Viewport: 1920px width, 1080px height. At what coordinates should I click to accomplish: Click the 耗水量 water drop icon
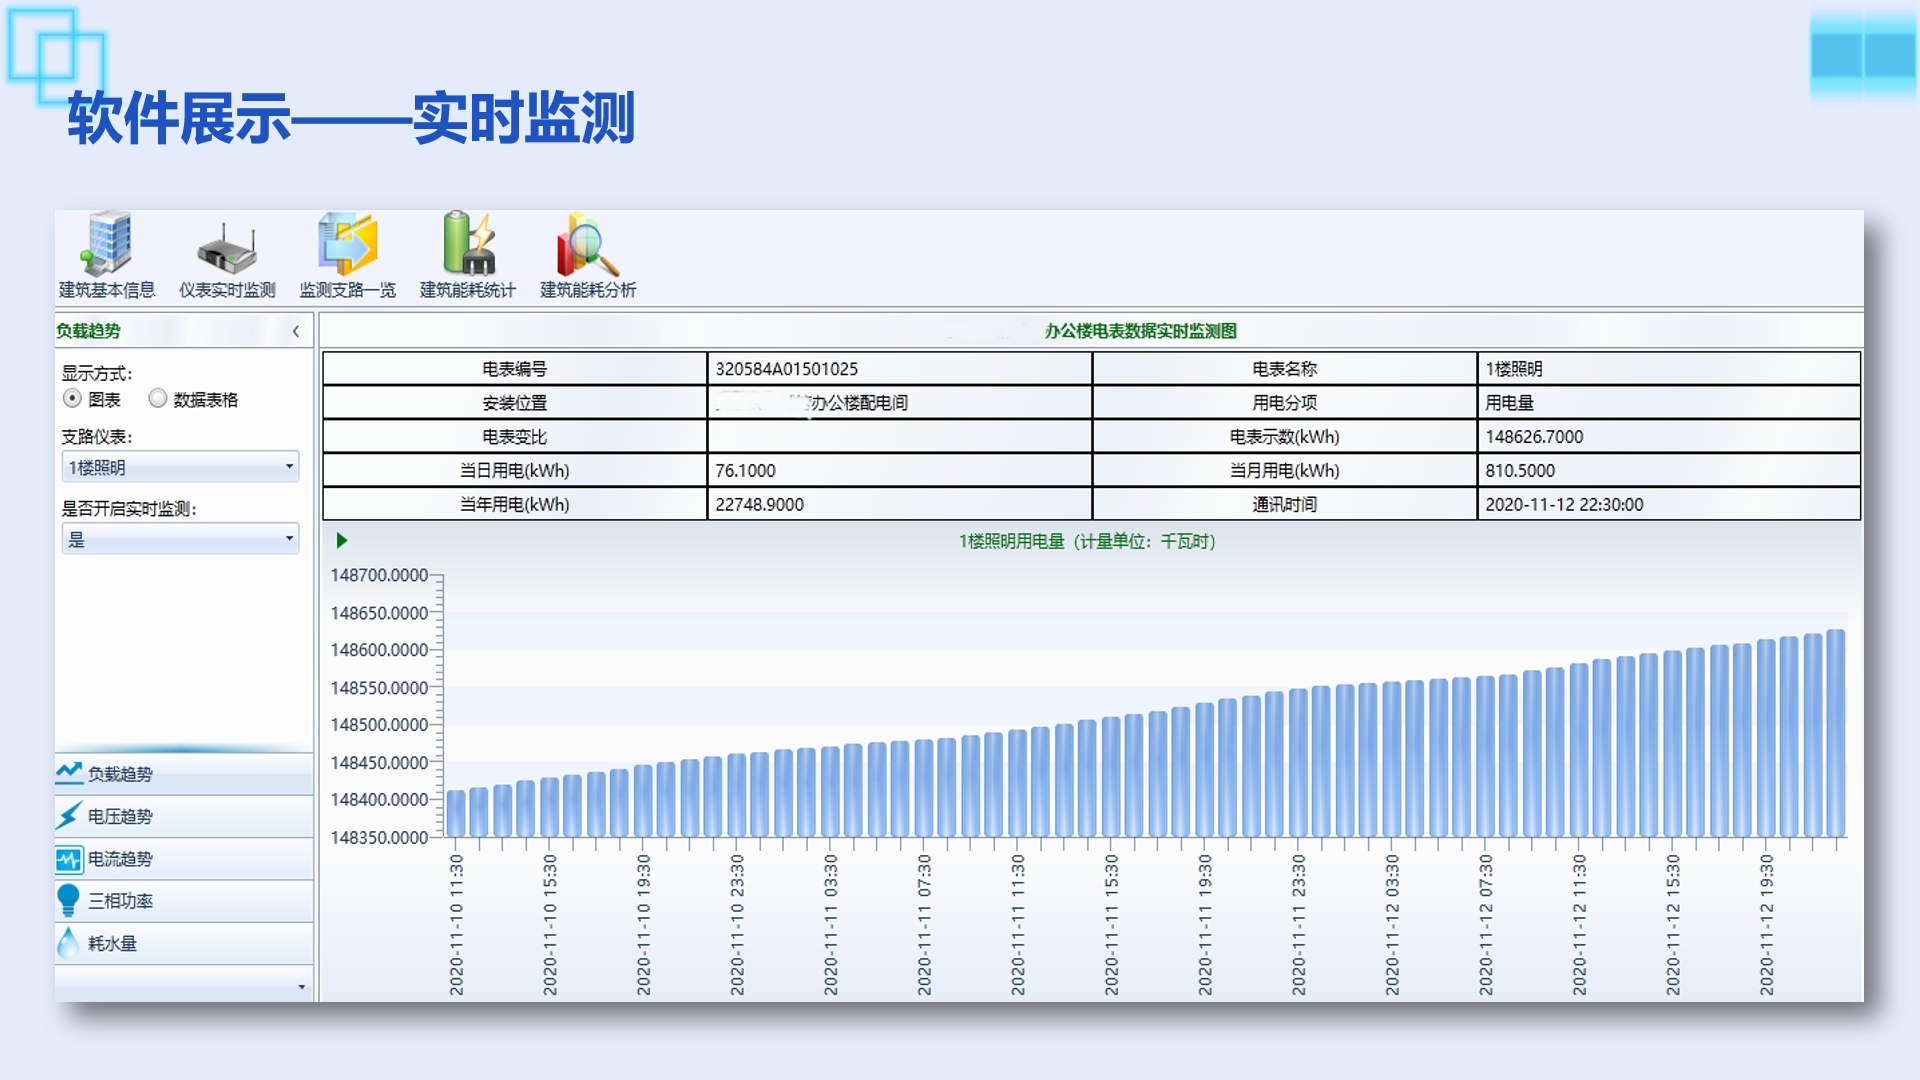coord(69,942)
